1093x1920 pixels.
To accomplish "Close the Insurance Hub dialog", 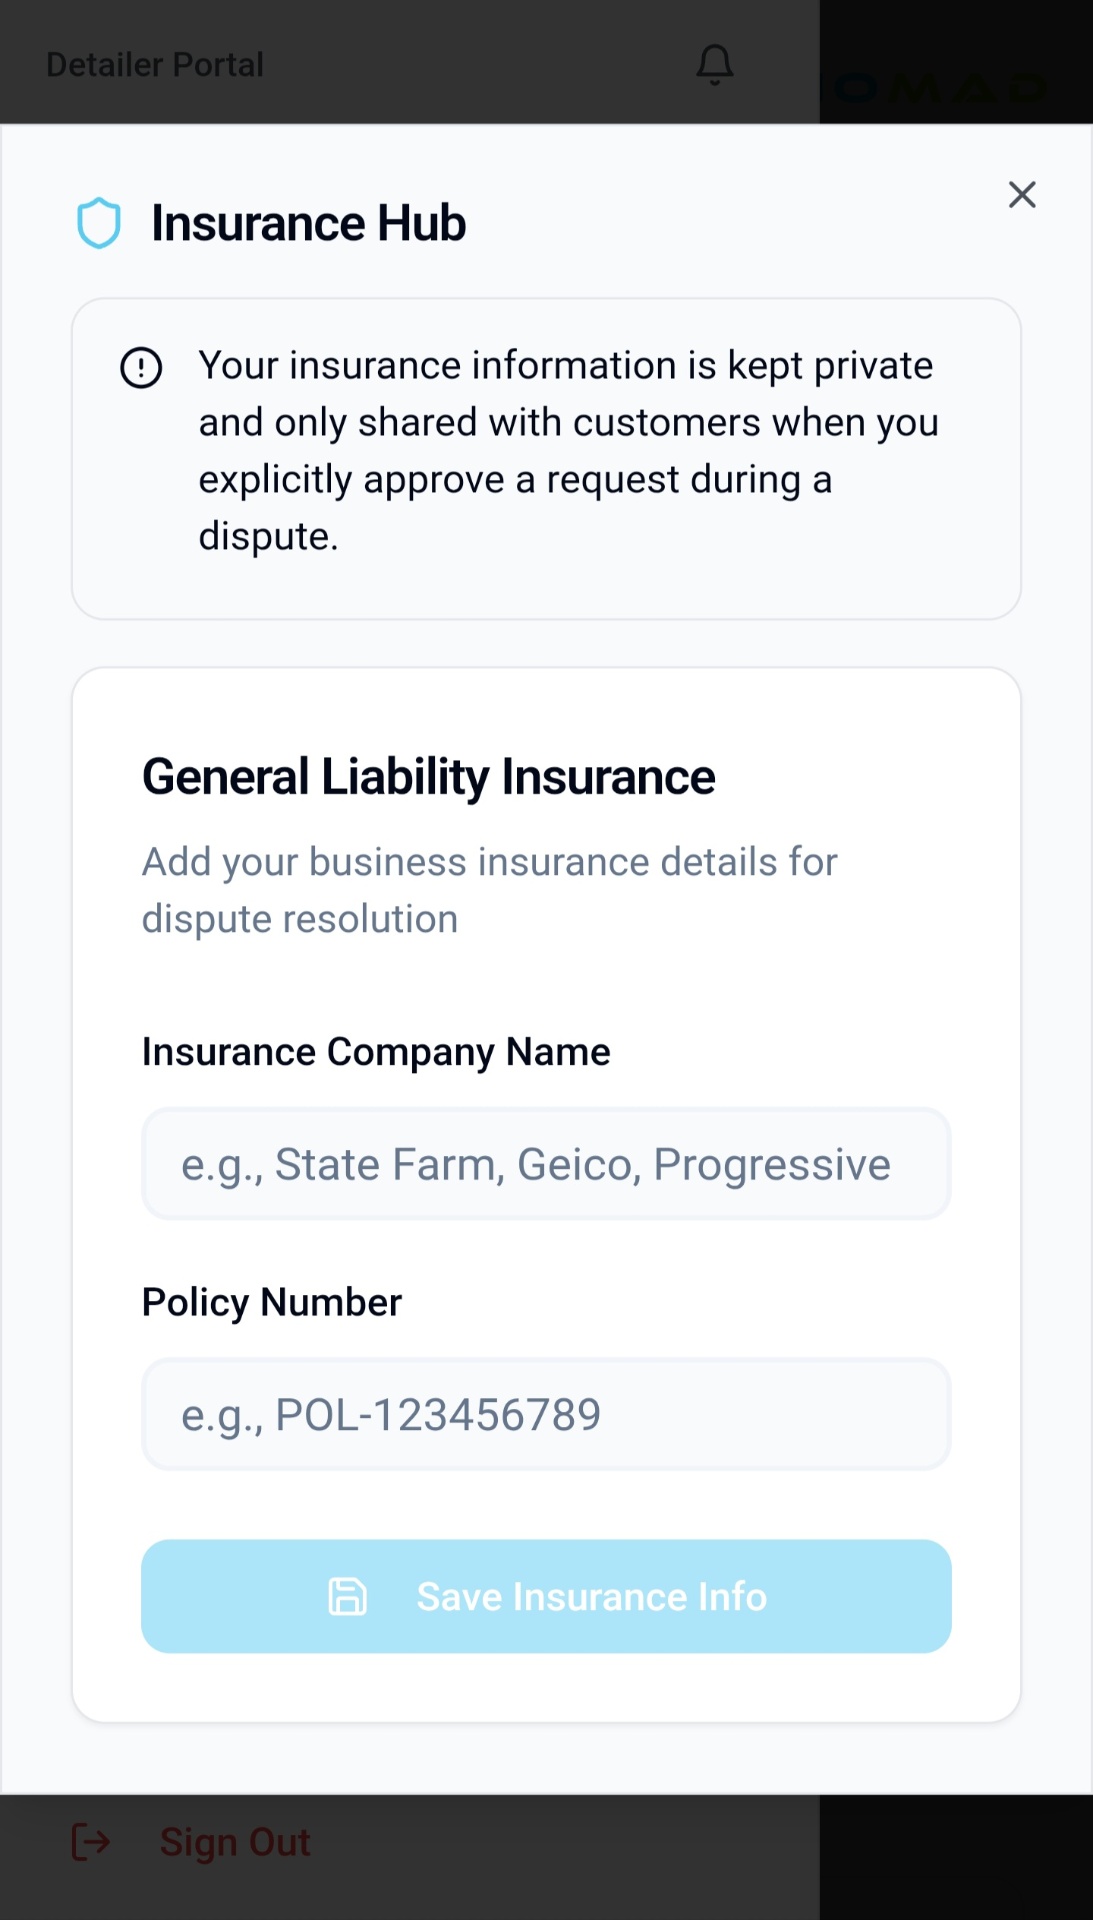I will click(x=1021, y=194).
